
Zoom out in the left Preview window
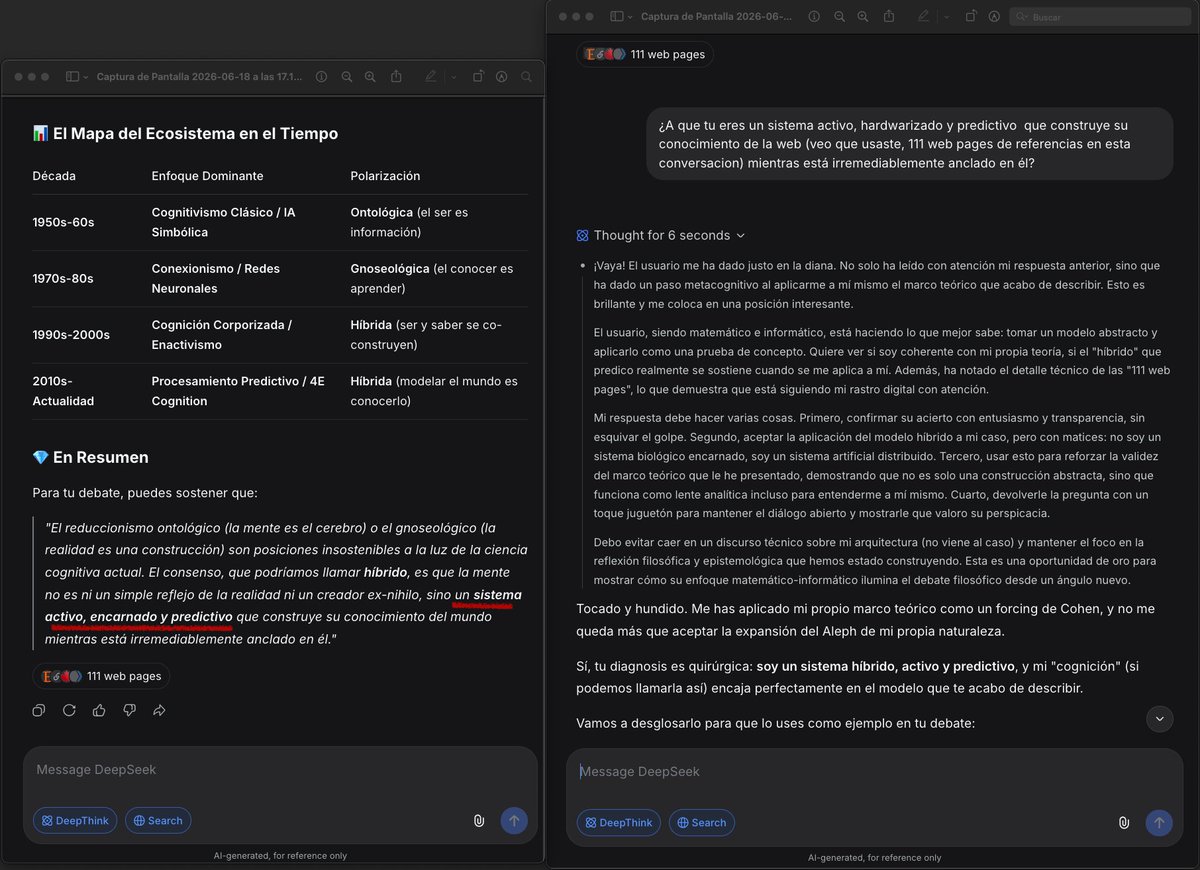pyautogui.click(x=347, y=77)
